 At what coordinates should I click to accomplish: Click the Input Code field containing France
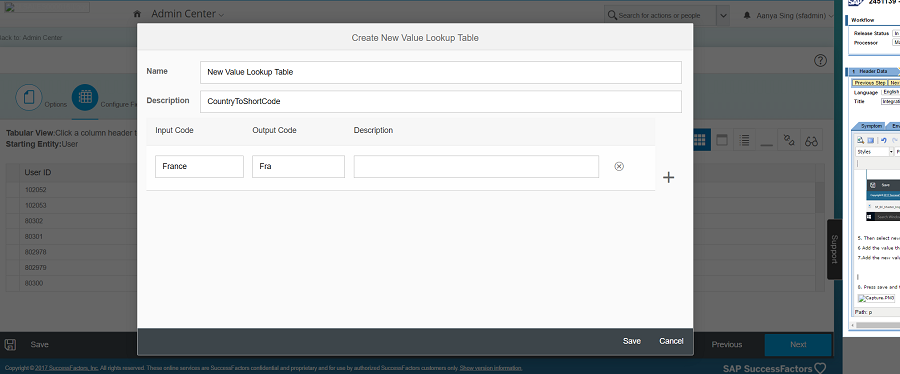[x=199, y=166]
